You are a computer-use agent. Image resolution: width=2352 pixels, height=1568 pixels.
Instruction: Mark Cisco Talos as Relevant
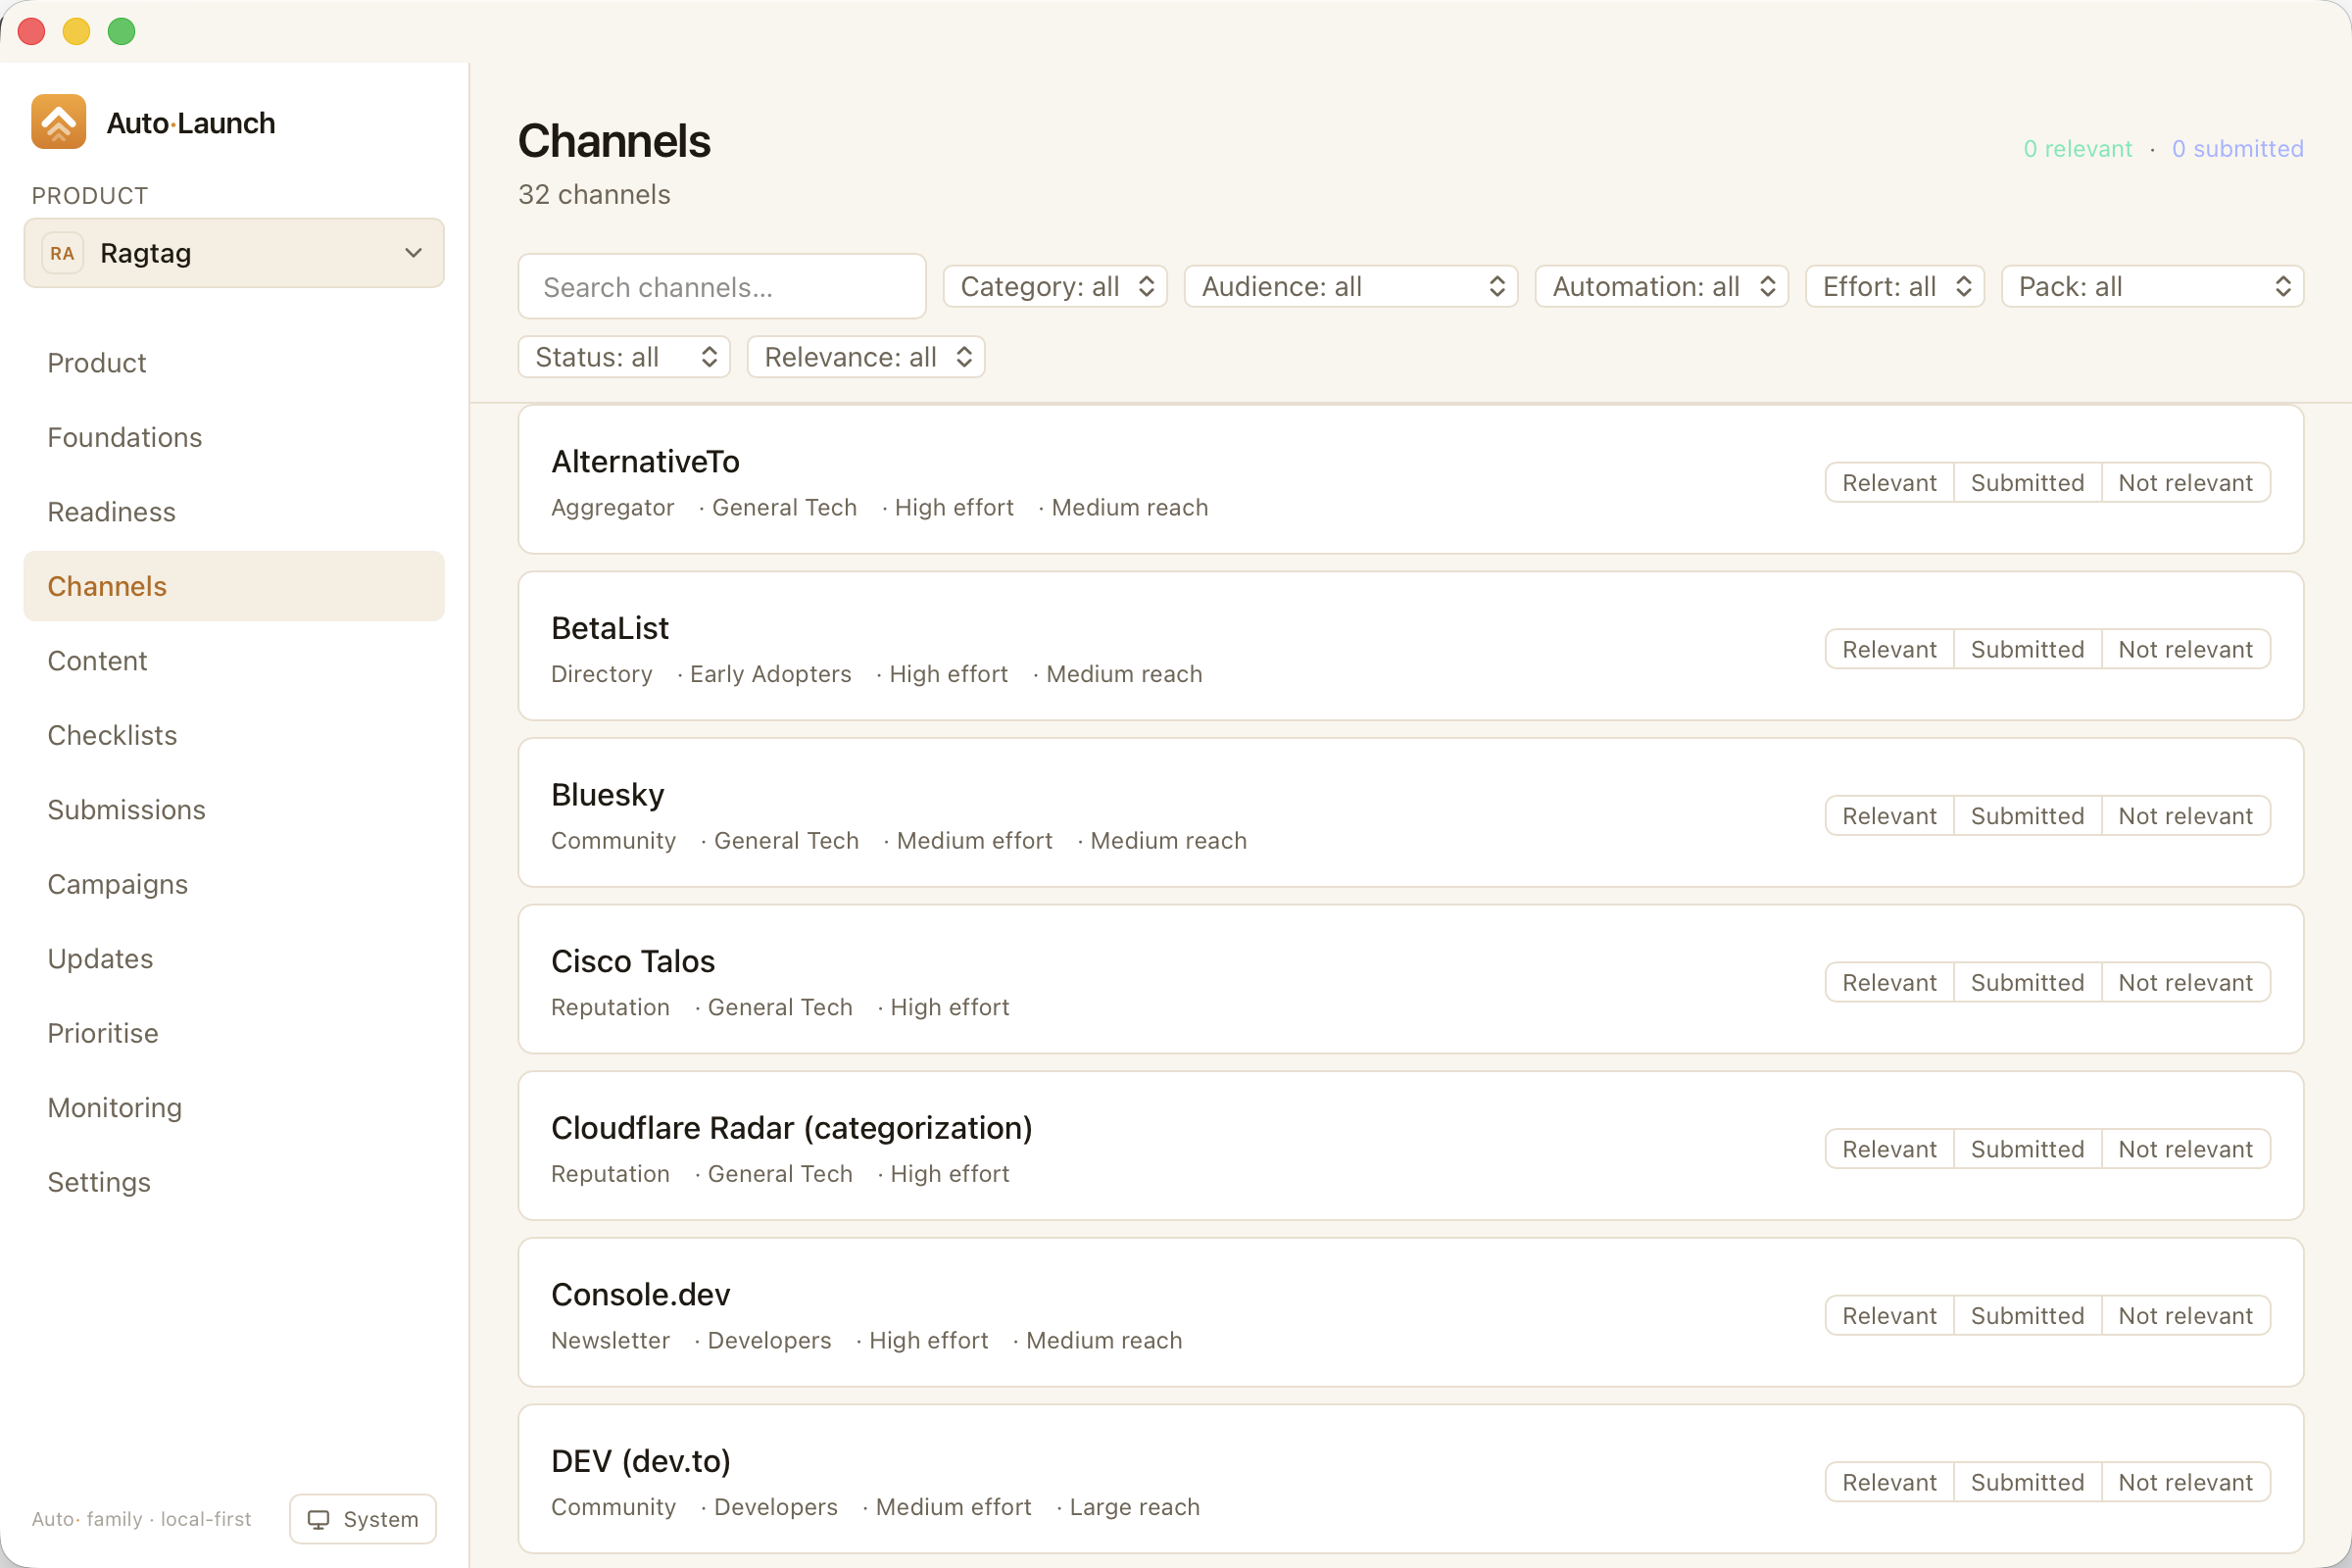pyautogui.click(x=1889, y=983)
